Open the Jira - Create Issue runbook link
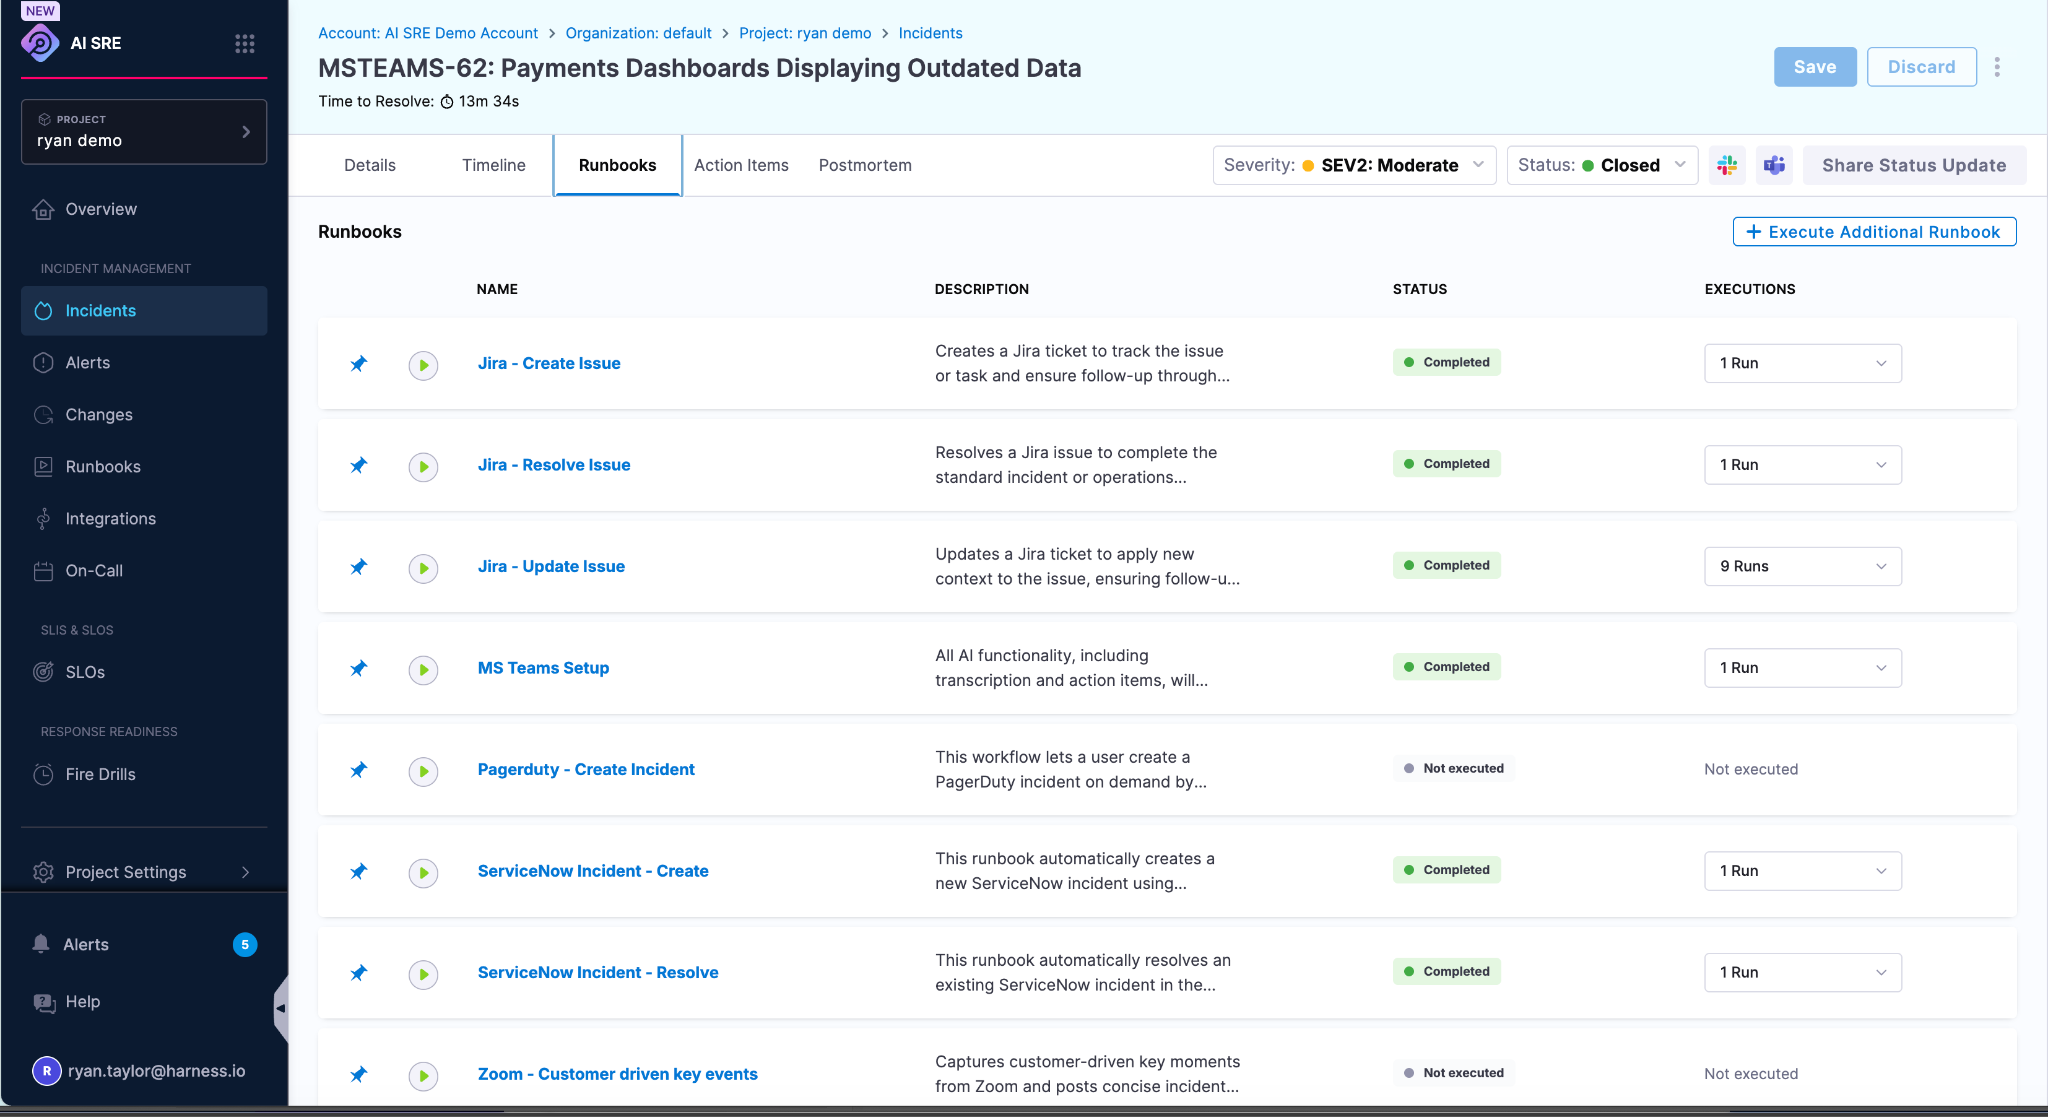This screenshot has height=1117, width=2048. [549, 363]
